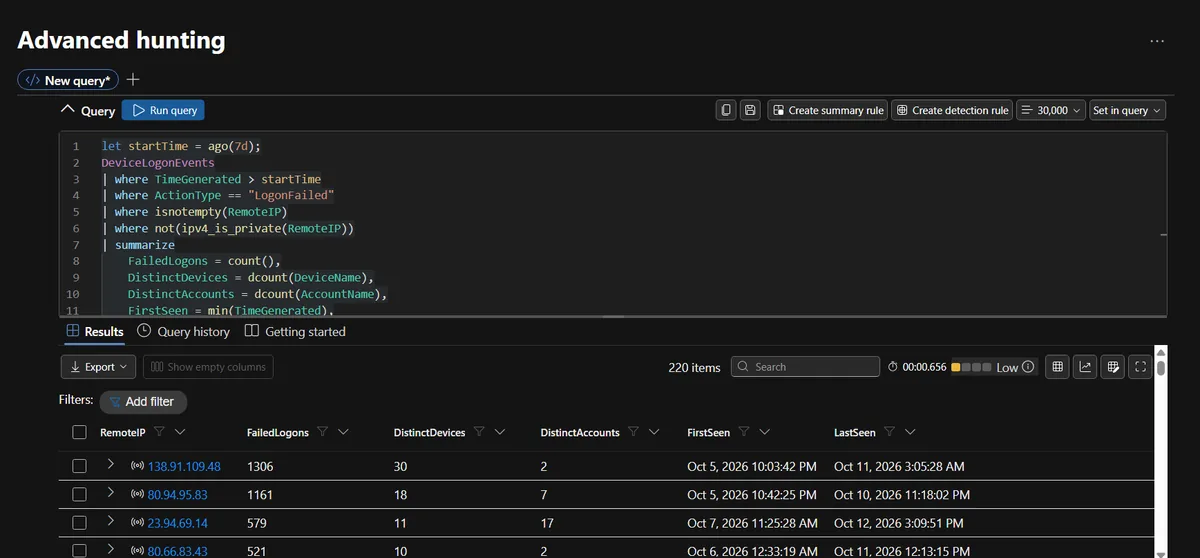Image resolution: width=1200 pixels, height=558 pixels.
Task: Open the more options ellipsis menu
Action: (x=1157, y=41)
